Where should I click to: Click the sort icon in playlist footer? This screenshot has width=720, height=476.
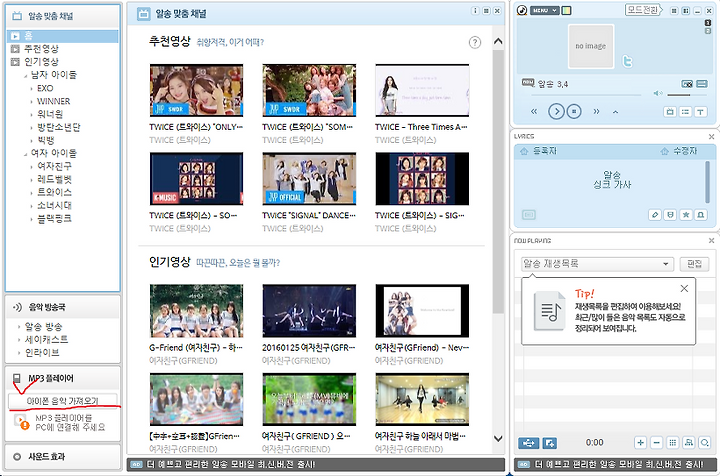coord(689,442)
